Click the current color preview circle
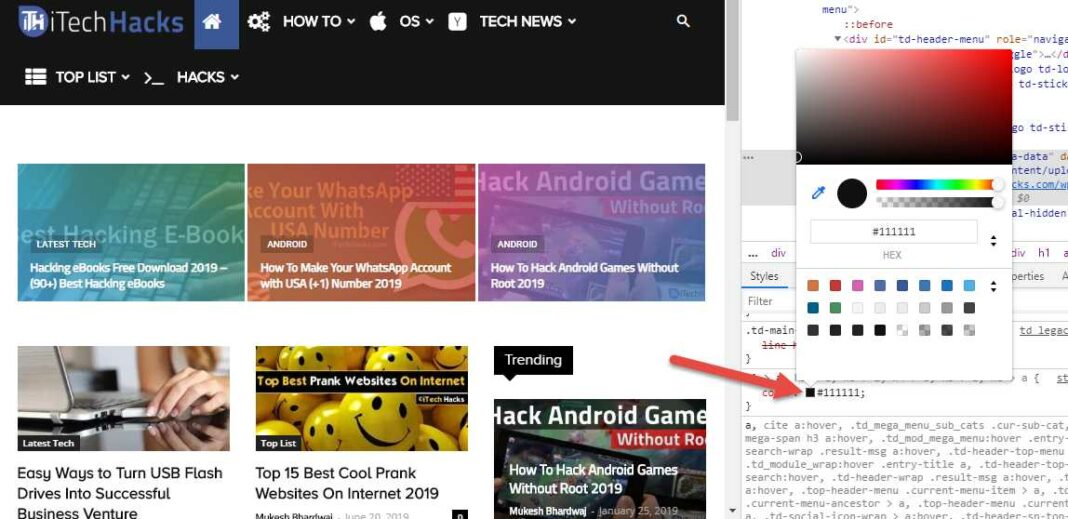 pos(851,193)
